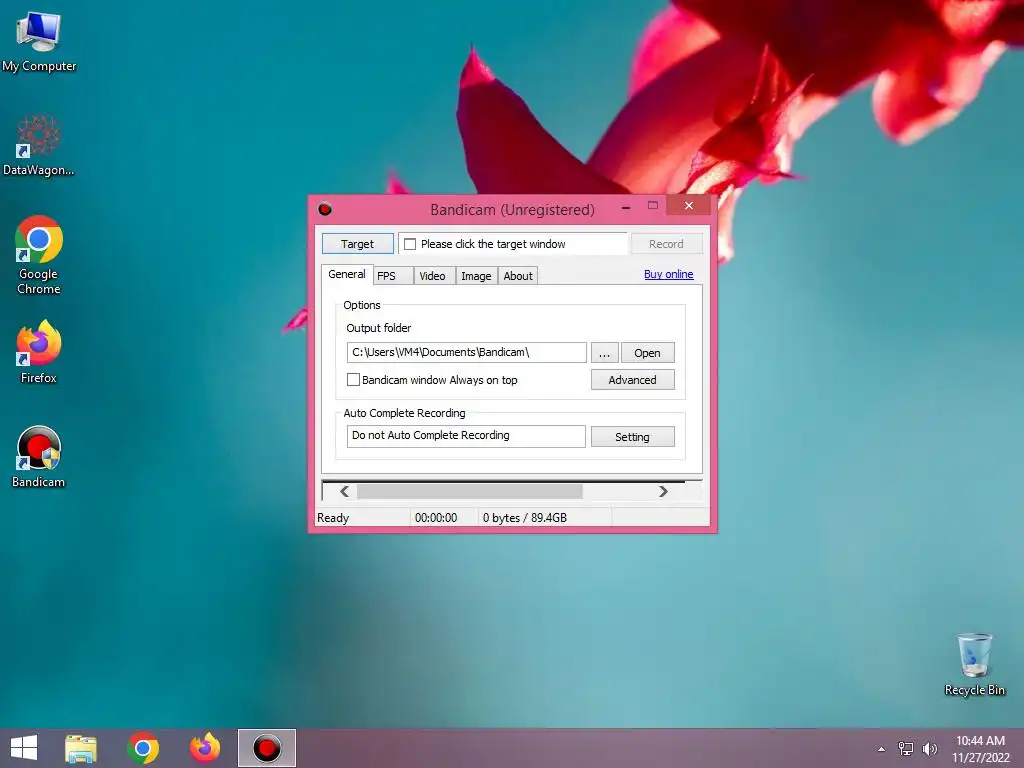Image resolution: width=1024 pixels, height=768 pixels.
Task: Switch to the FPS tab
Action: point(393,276)
